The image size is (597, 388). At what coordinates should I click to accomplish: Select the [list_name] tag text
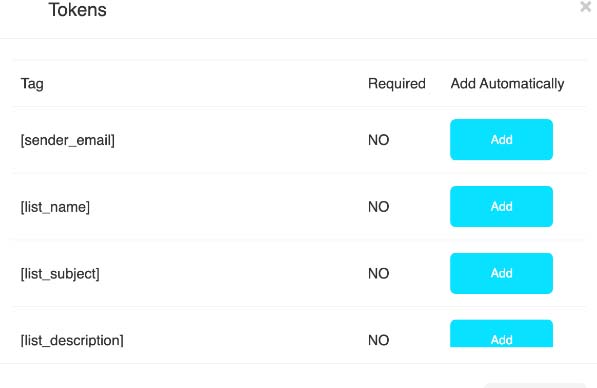click(x=55, y=207)
